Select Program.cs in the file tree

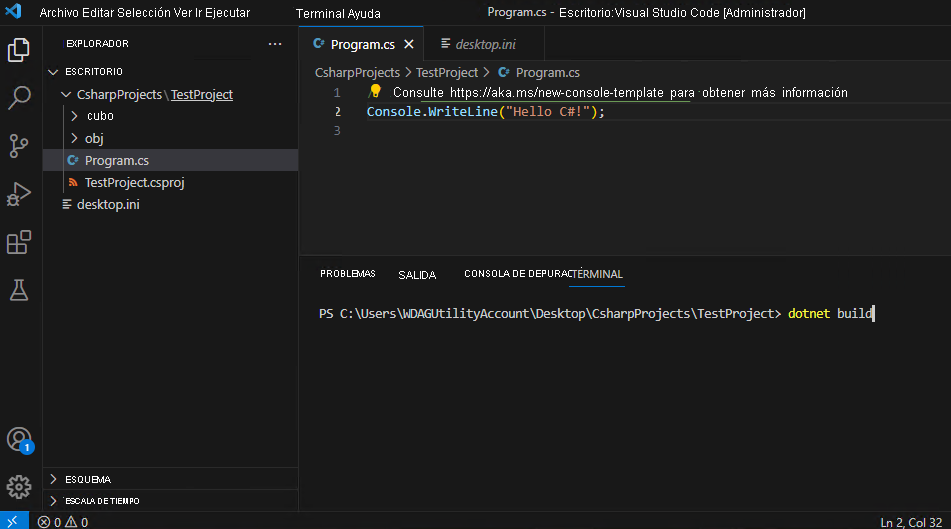170,160
